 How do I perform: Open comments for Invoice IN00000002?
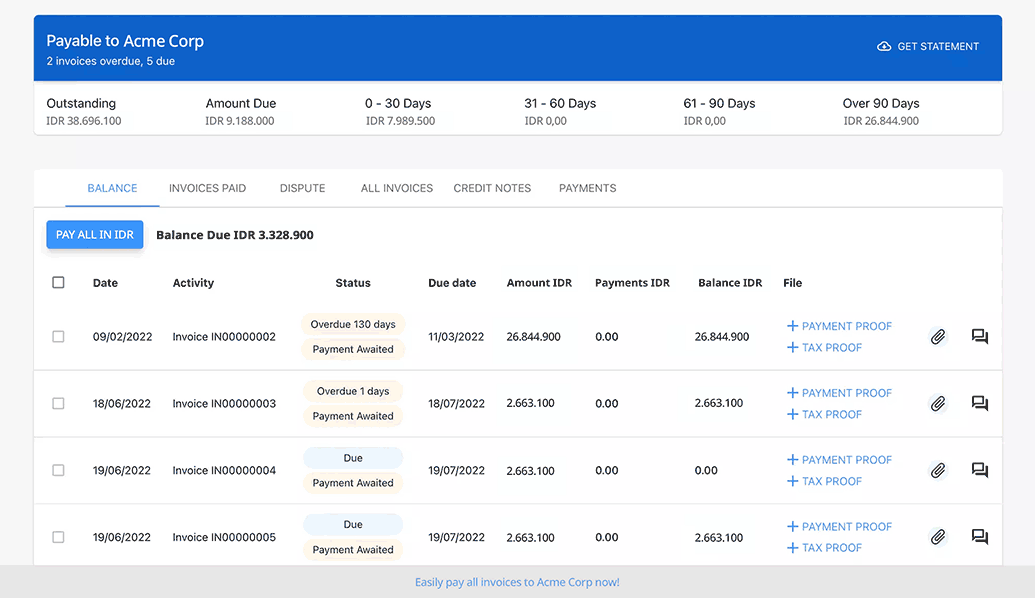click(980, 337)
